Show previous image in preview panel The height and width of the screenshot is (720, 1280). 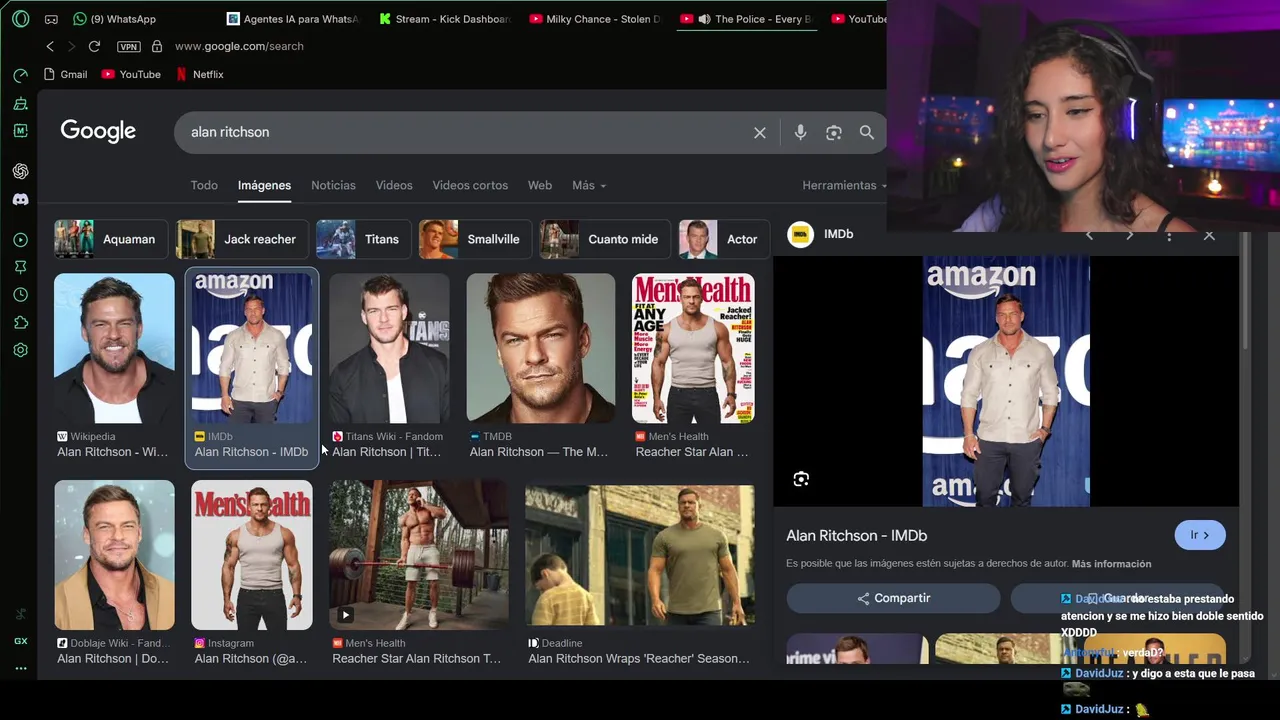(x=1089, y=236)
